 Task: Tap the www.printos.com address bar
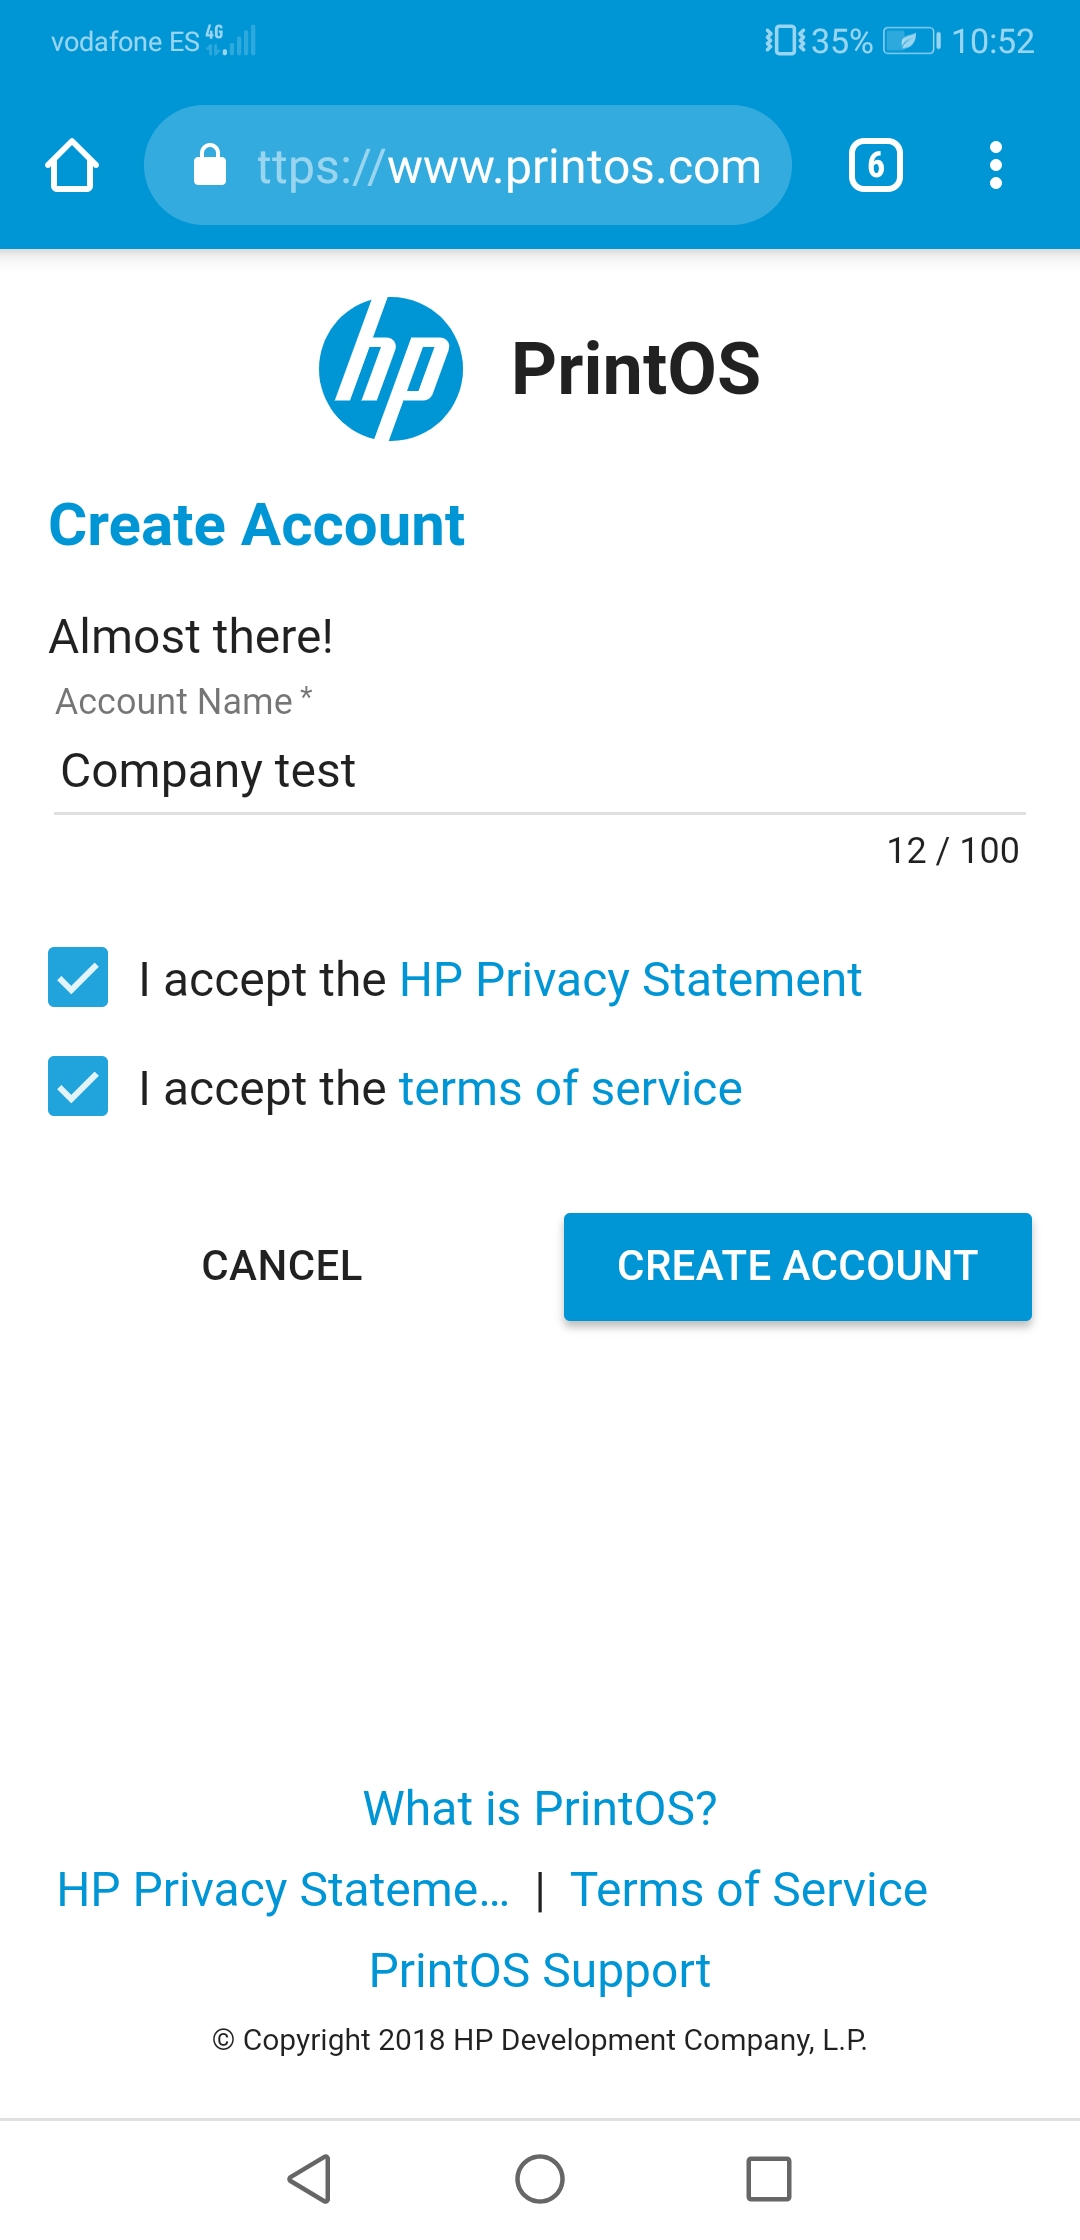(468, 165)
